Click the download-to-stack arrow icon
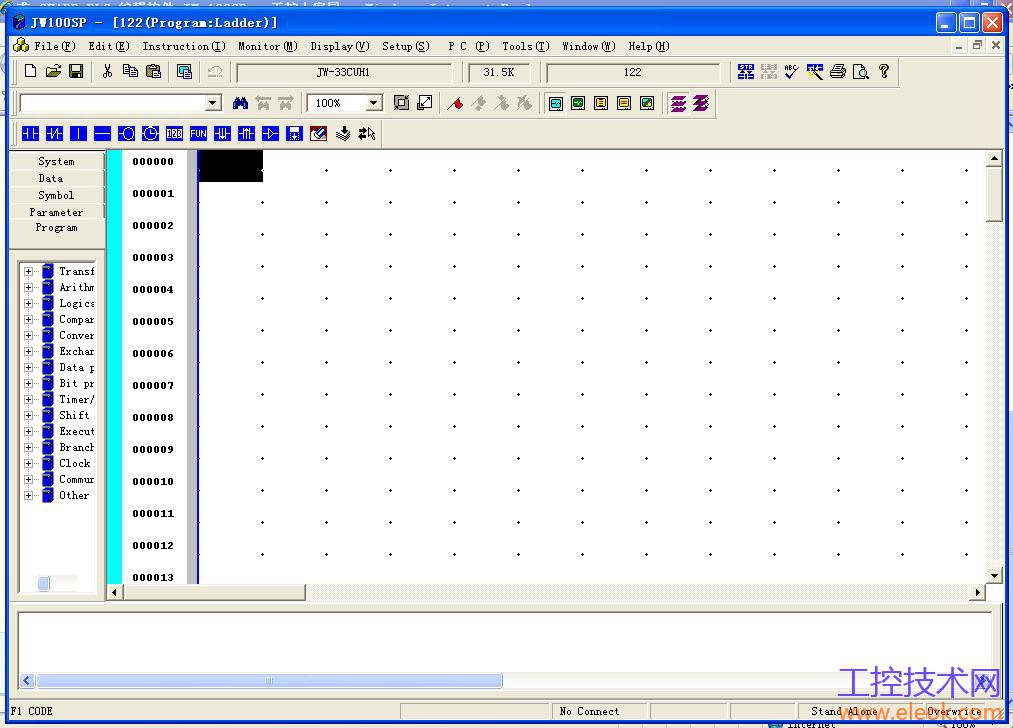This screenshot has width=1013, height=728. tap(343, 134)
